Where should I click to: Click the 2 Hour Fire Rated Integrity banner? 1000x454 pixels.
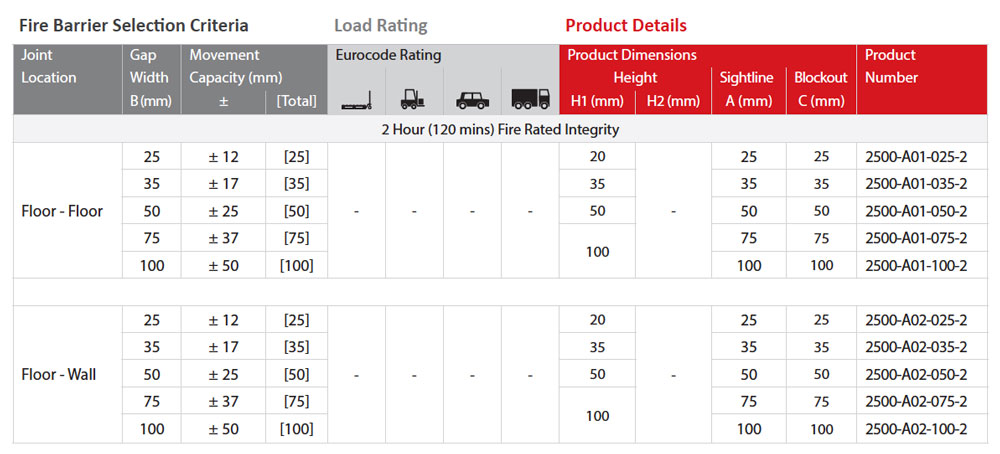click(x=500, y=129)
